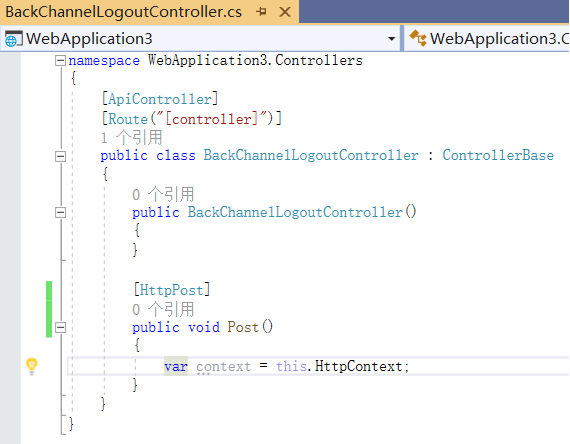The width and height of the screenshot is (570, 444).
Task: Click the constructor name BackChannelLogoutController()
Action: 302,212
